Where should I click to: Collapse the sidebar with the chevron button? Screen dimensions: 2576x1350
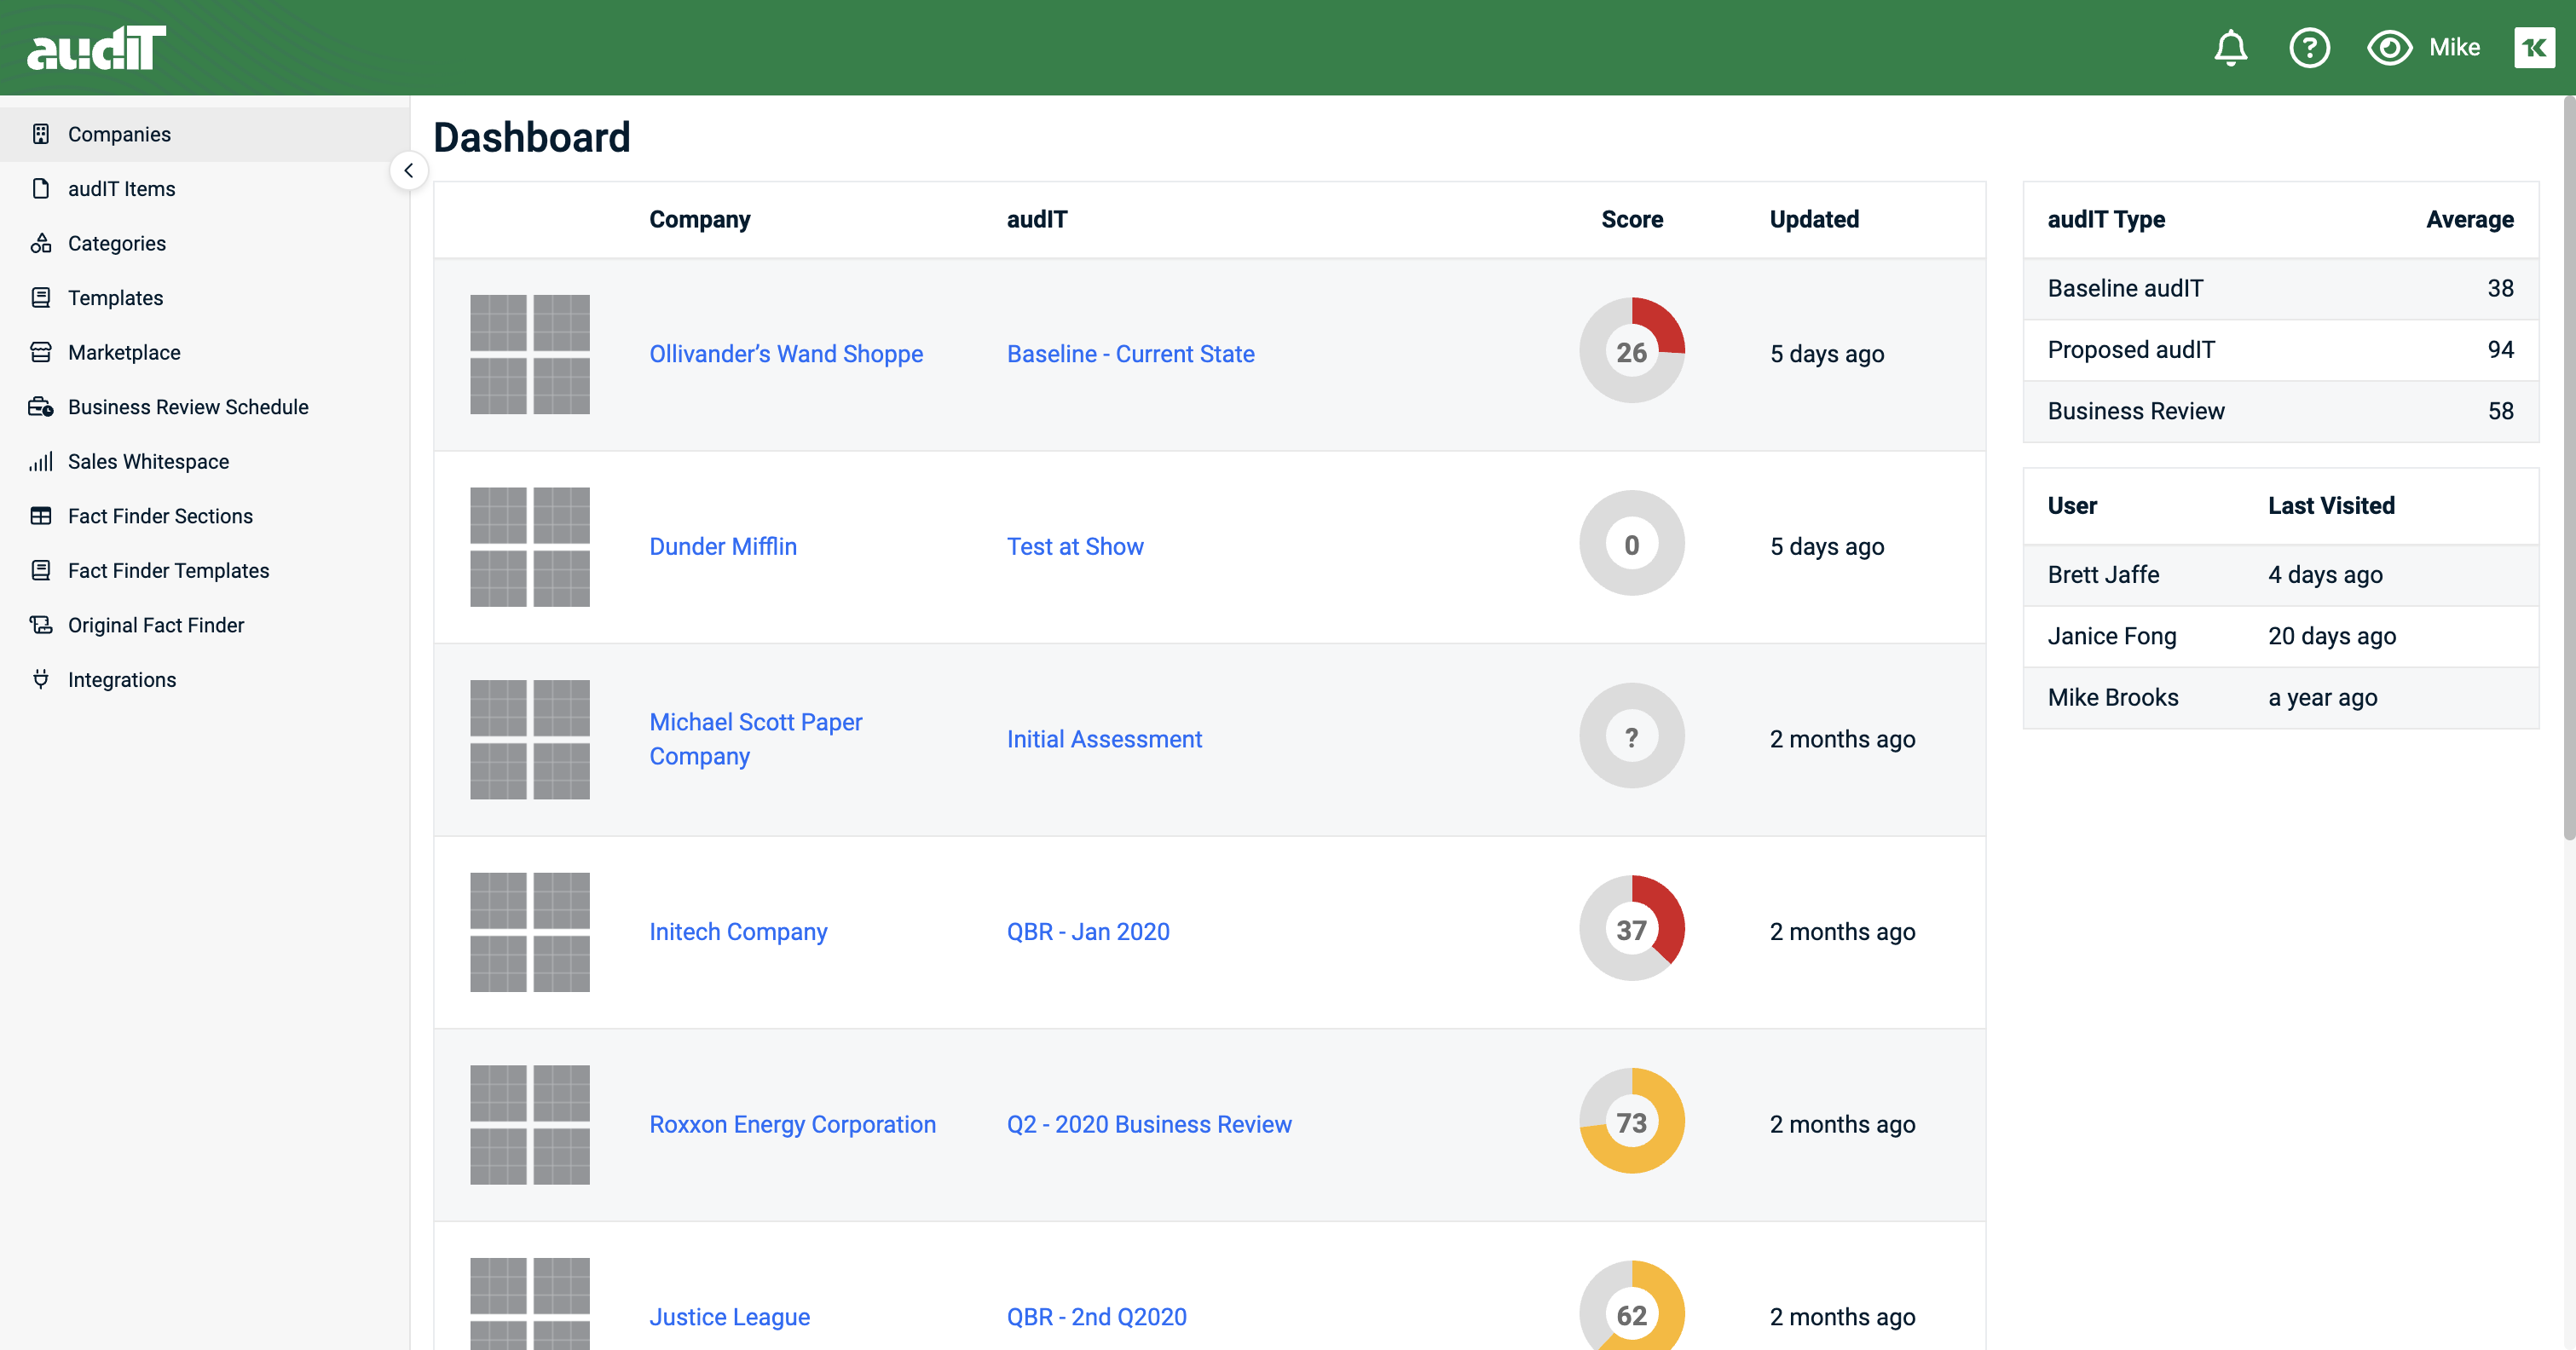408,171
